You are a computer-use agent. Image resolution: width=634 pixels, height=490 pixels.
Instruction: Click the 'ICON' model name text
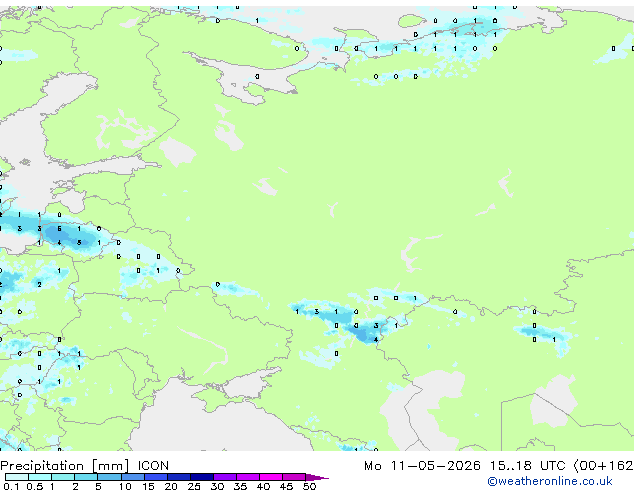(153, 466)
